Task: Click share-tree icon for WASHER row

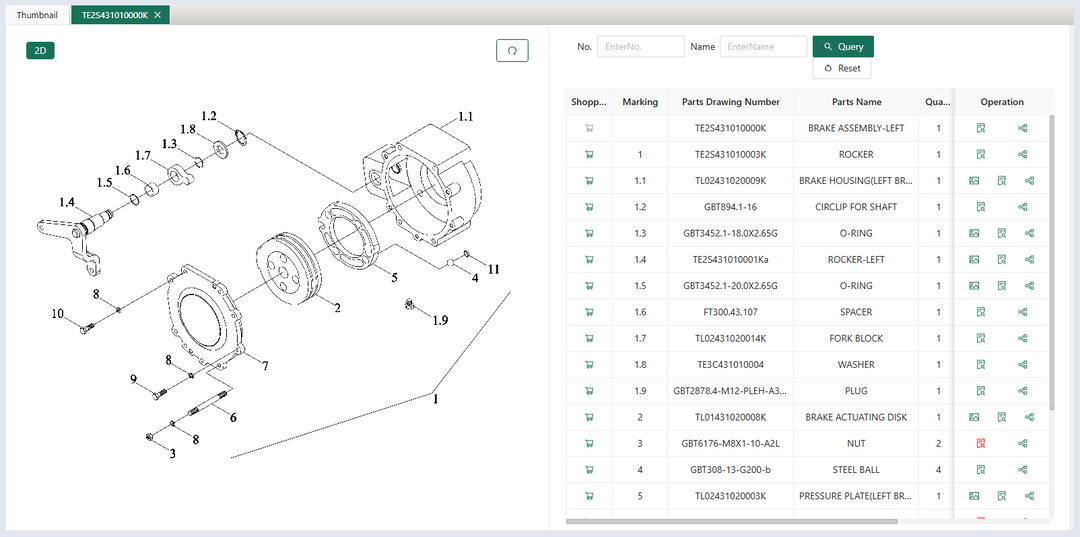Action: coord(1022,364)
